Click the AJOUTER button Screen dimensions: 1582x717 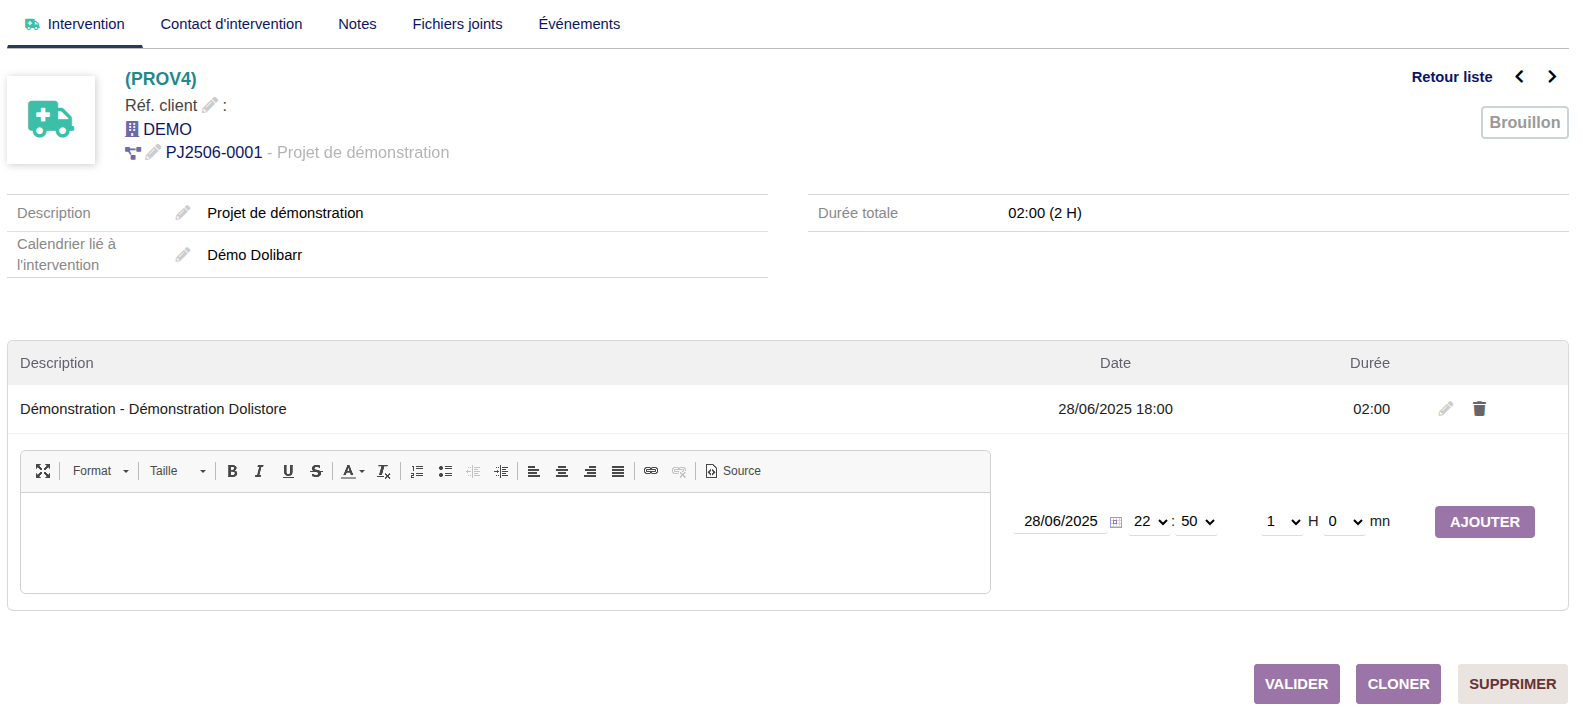pos(1484,522)
